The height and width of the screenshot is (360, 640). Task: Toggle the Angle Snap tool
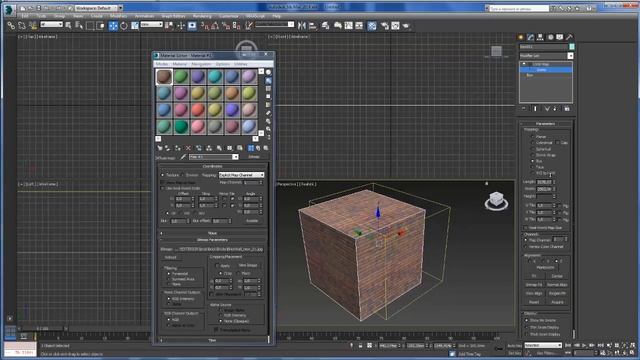pos(215,26)
